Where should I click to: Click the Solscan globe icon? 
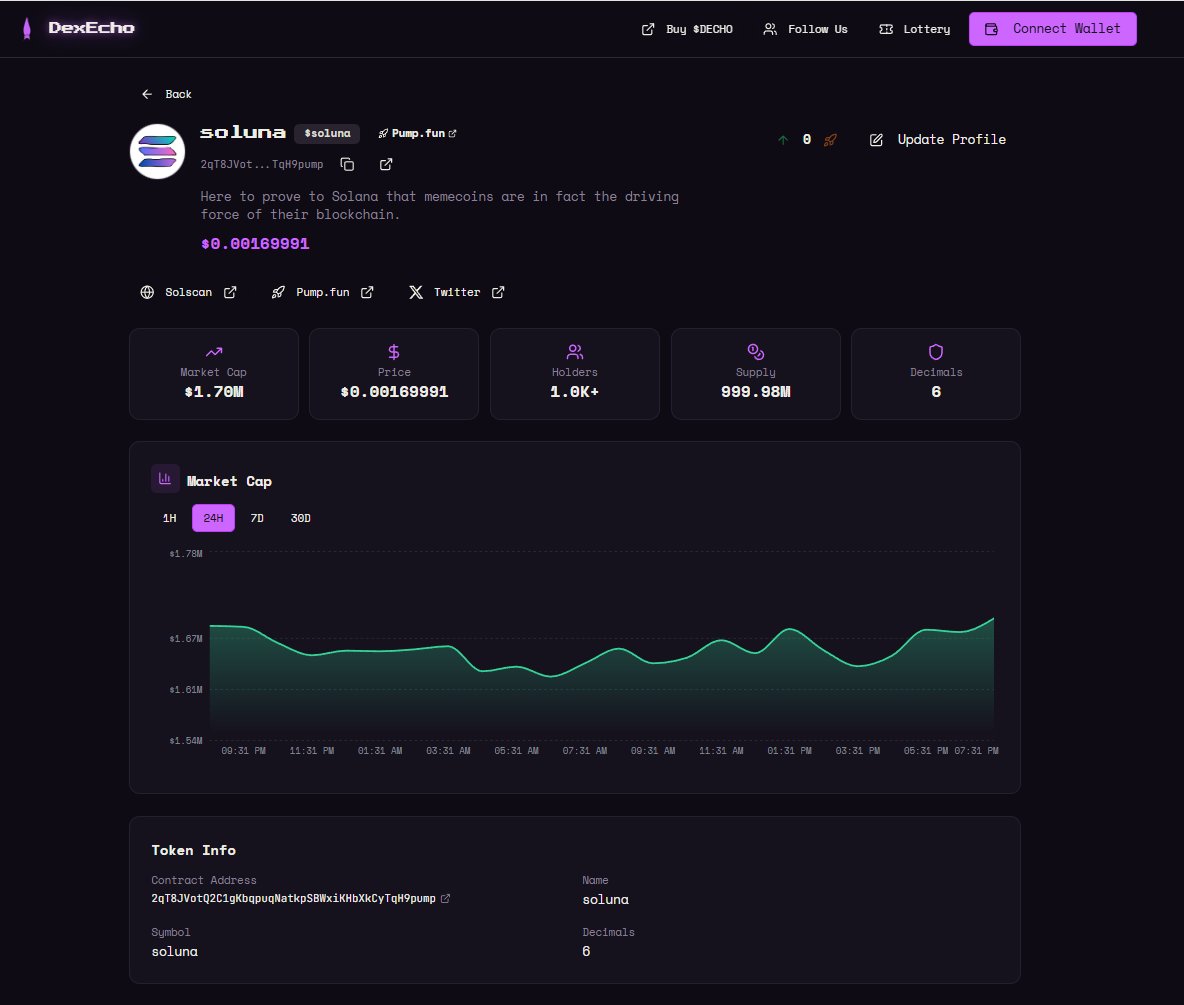click(147, 292)
